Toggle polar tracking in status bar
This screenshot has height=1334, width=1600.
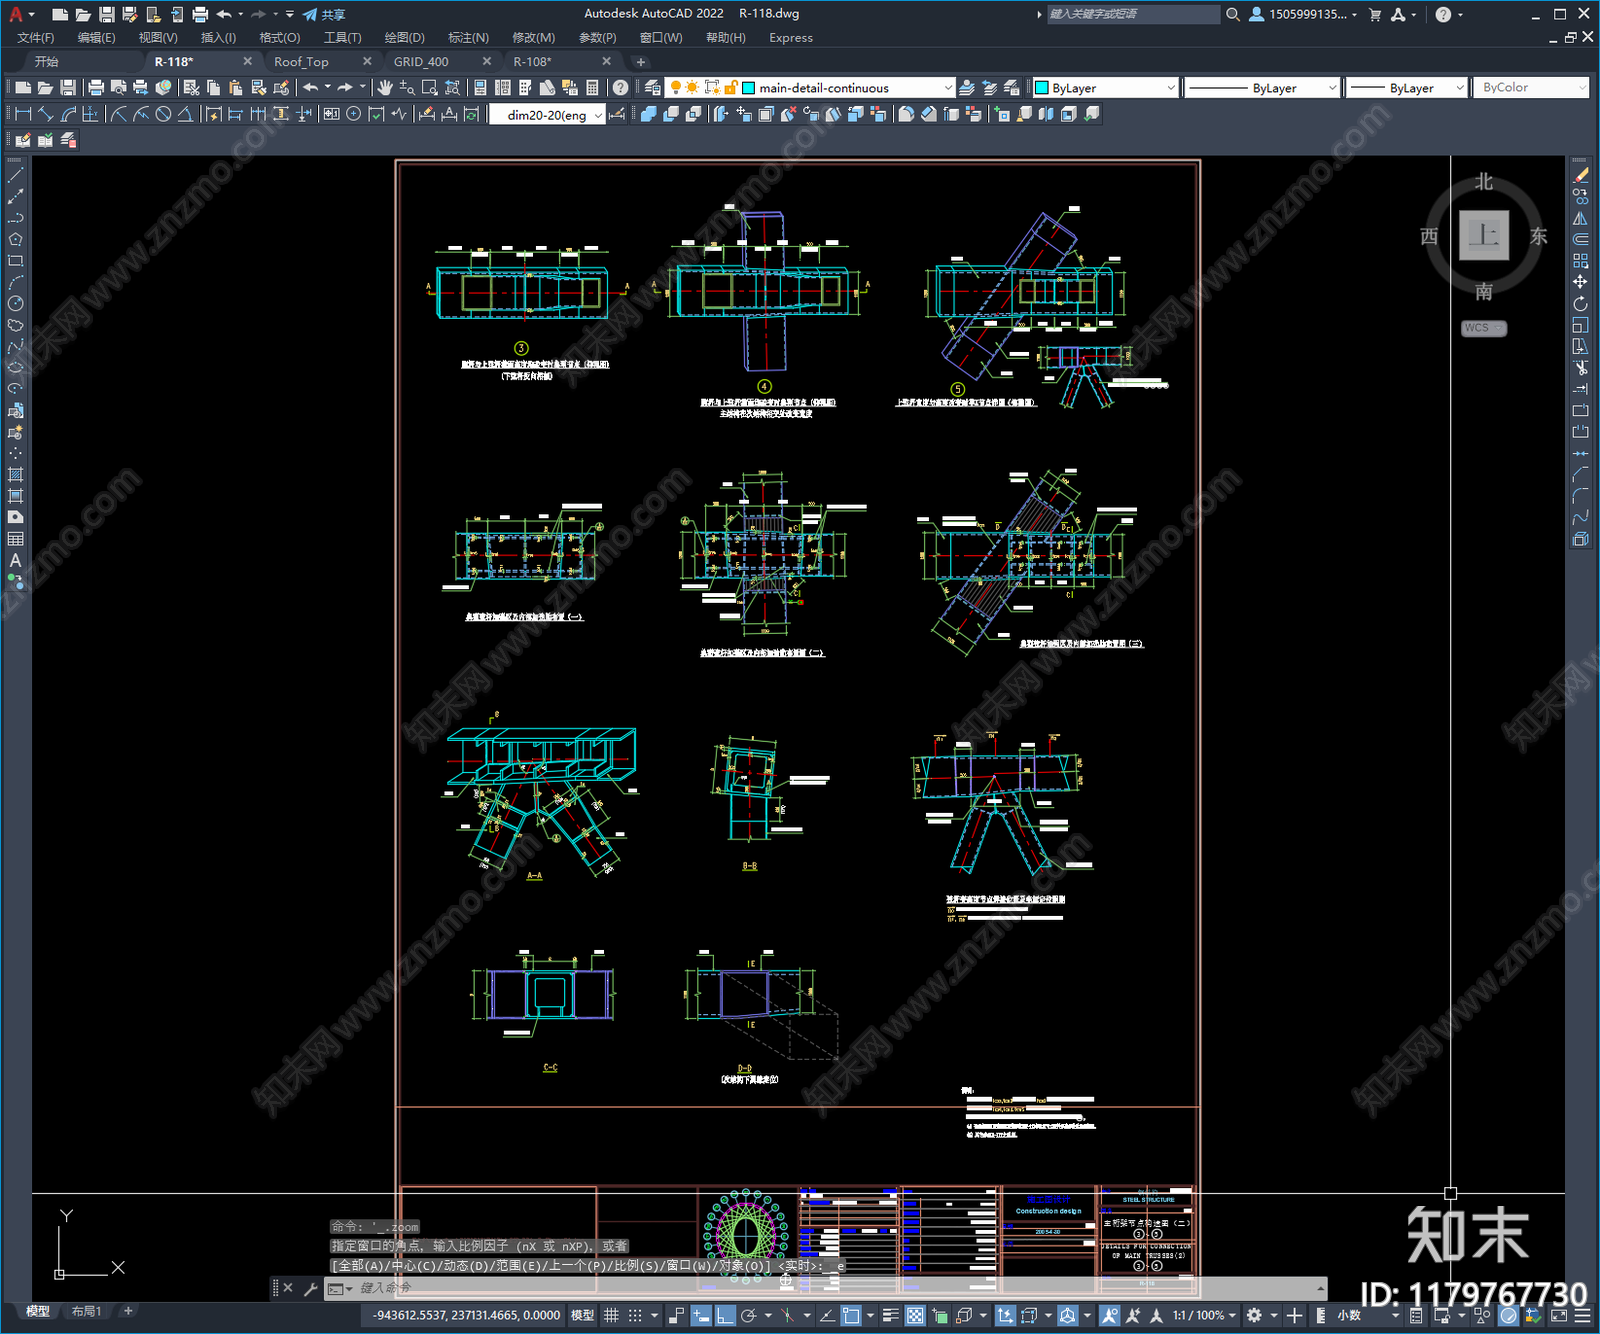coord(748,1315)
